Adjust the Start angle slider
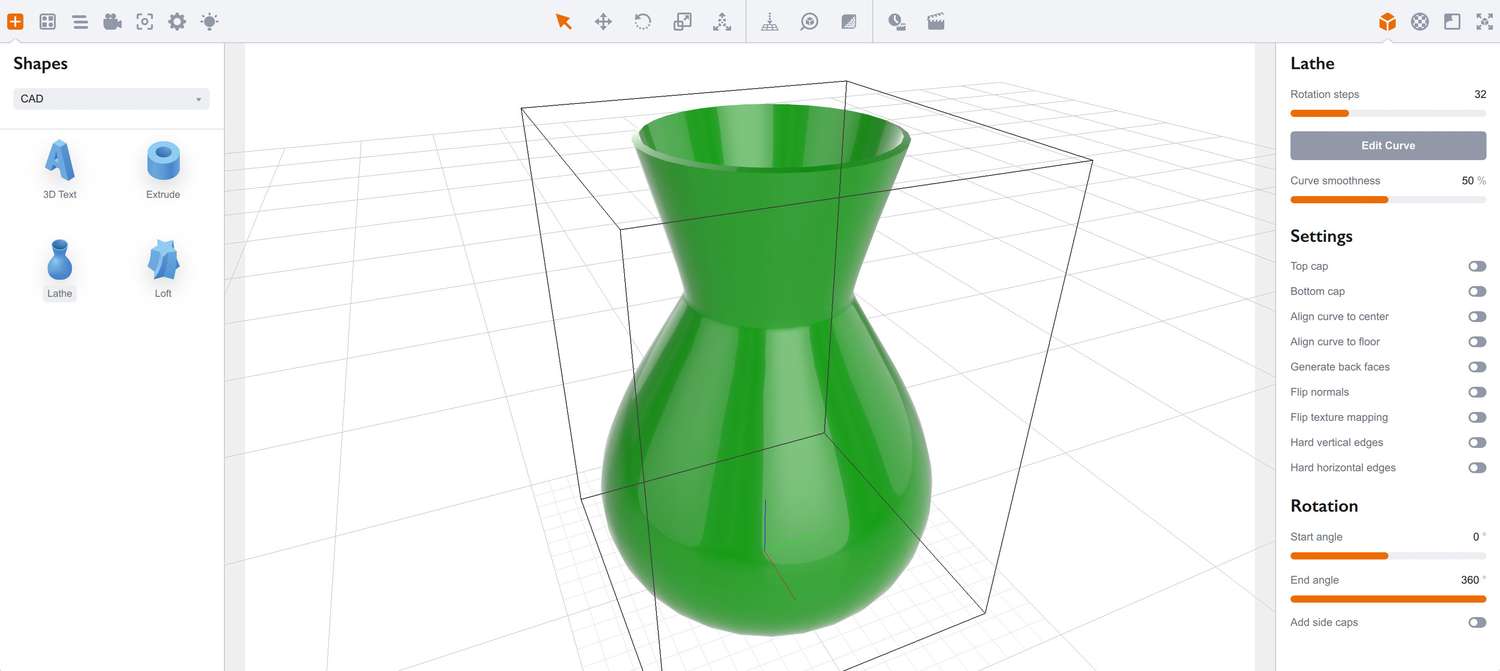 1388,556
